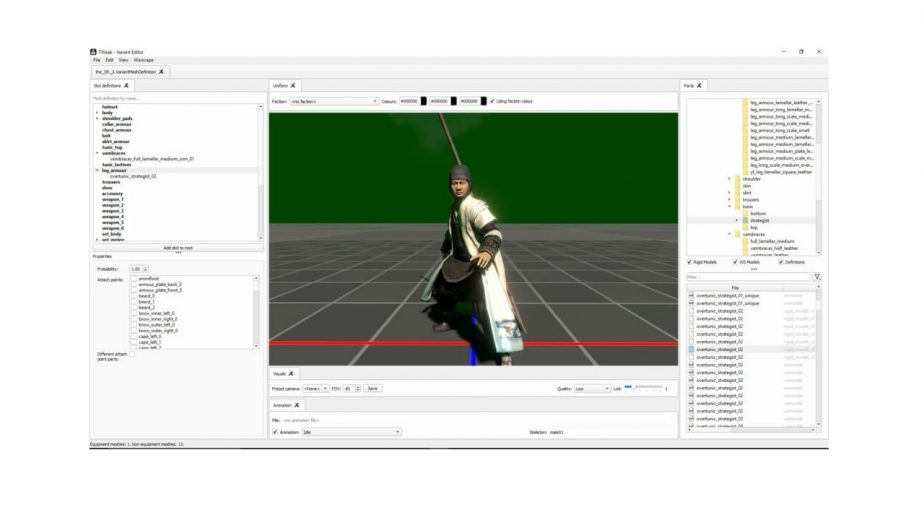Select vambraces_full_lamellar_medium_iron_01 entry
The width and height of the screenshot is (924, 520).
pyautogui.click(x=152, y=159)
